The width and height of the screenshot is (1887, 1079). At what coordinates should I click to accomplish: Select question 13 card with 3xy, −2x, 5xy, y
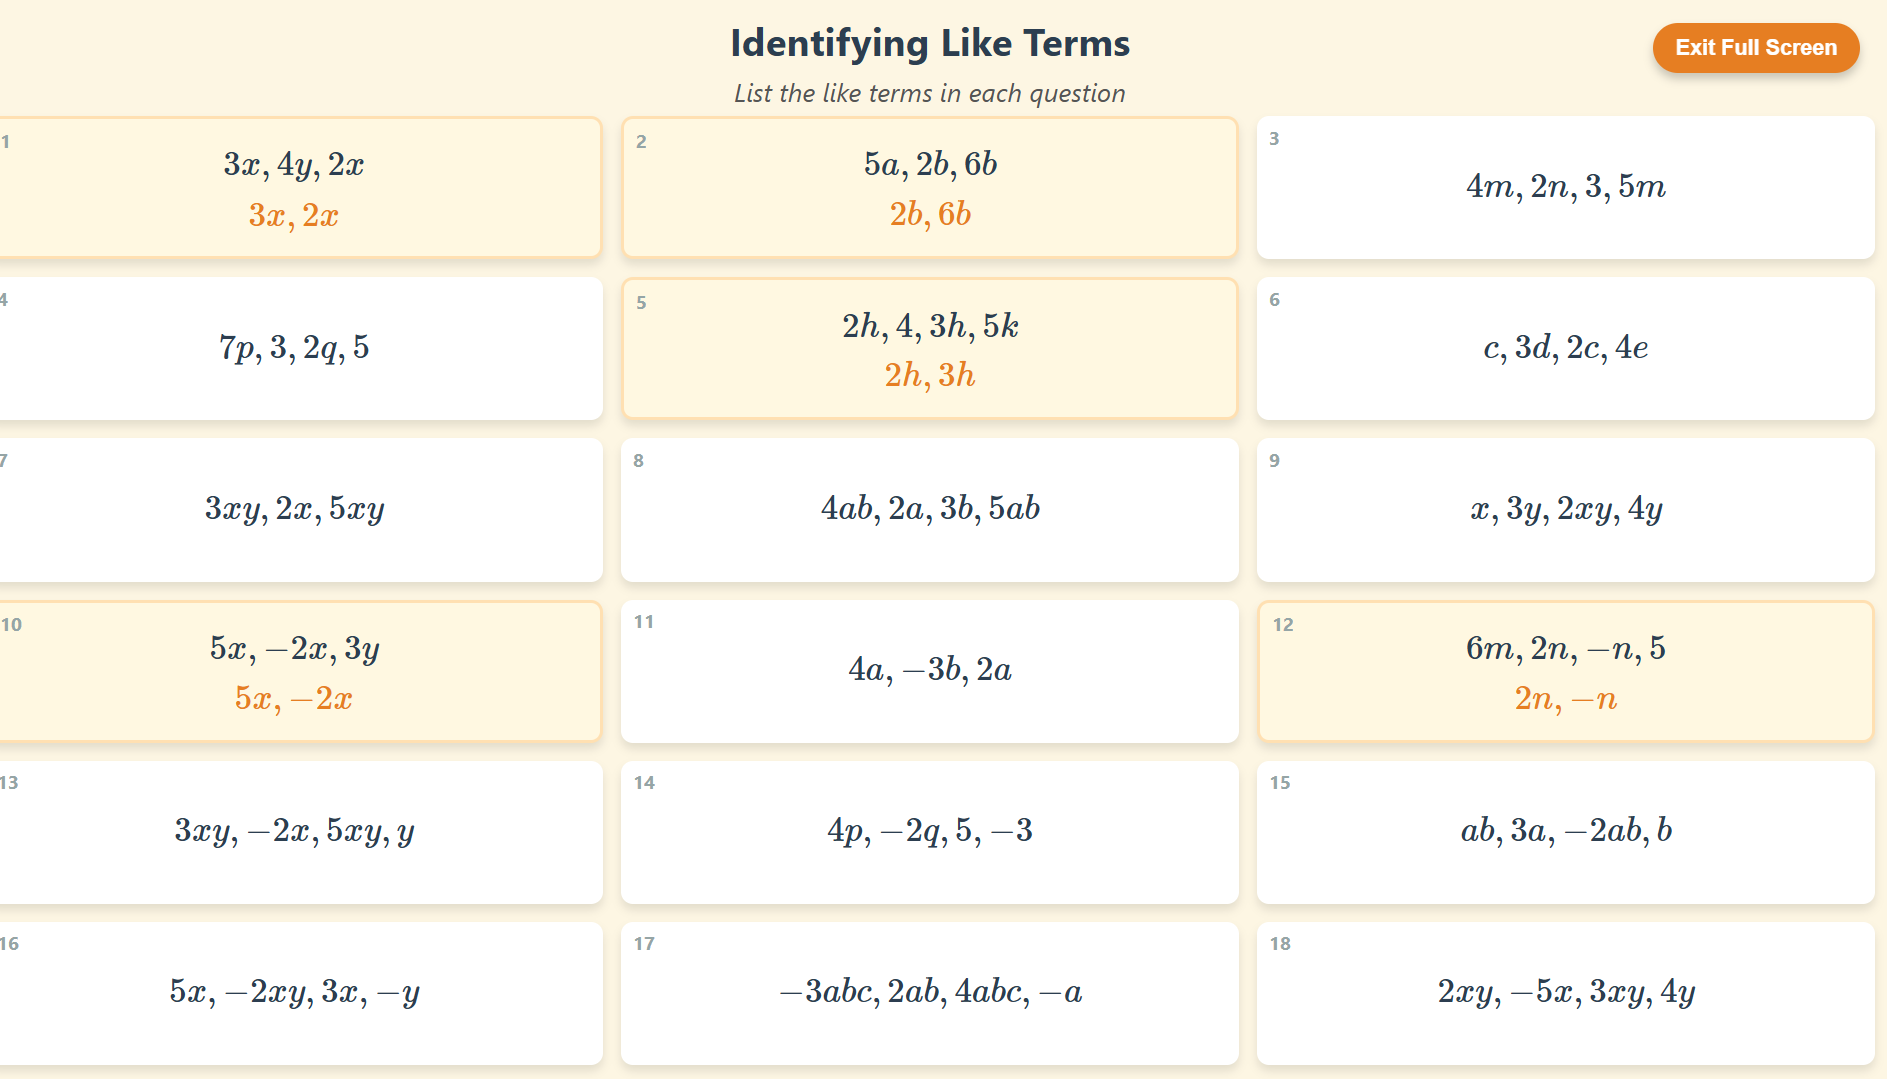294,833
